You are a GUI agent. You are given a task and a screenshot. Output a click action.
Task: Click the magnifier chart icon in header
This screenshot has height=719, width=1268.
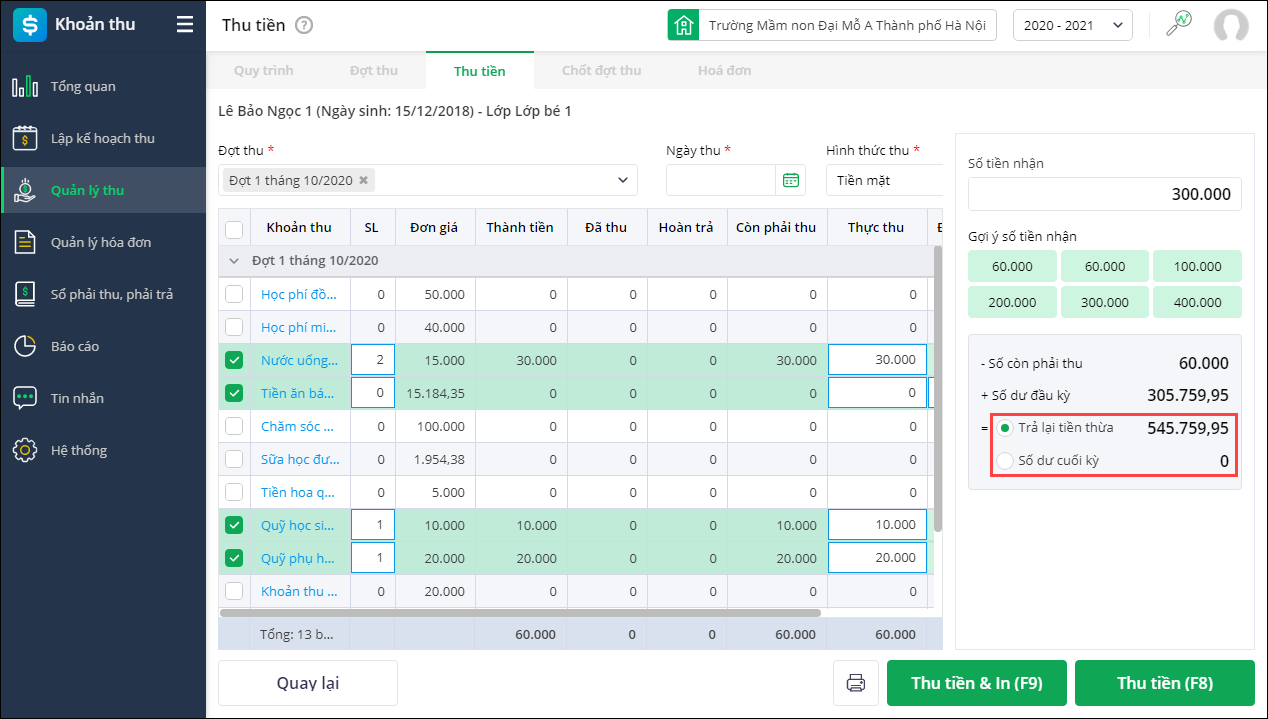tap(1179, 25)
